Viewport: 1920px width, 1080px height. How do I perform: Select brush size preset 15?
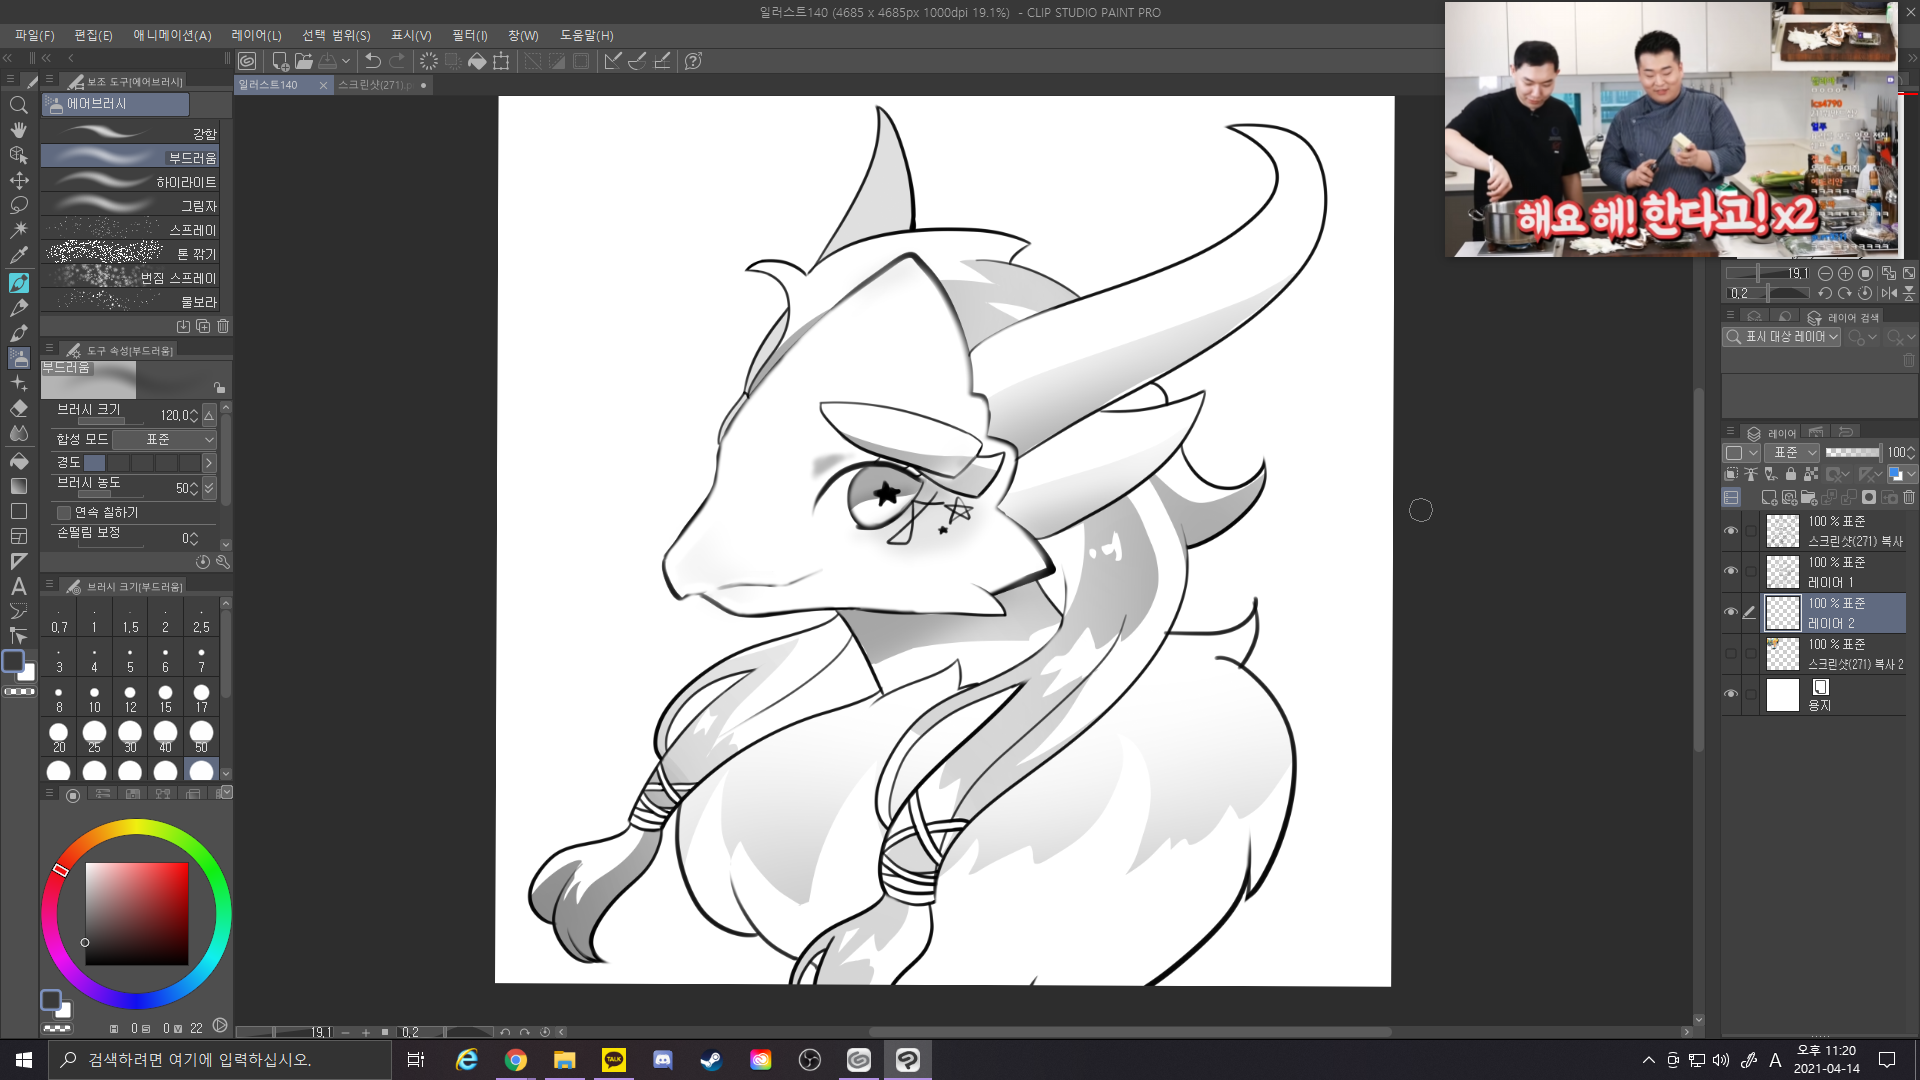(165, 697)
